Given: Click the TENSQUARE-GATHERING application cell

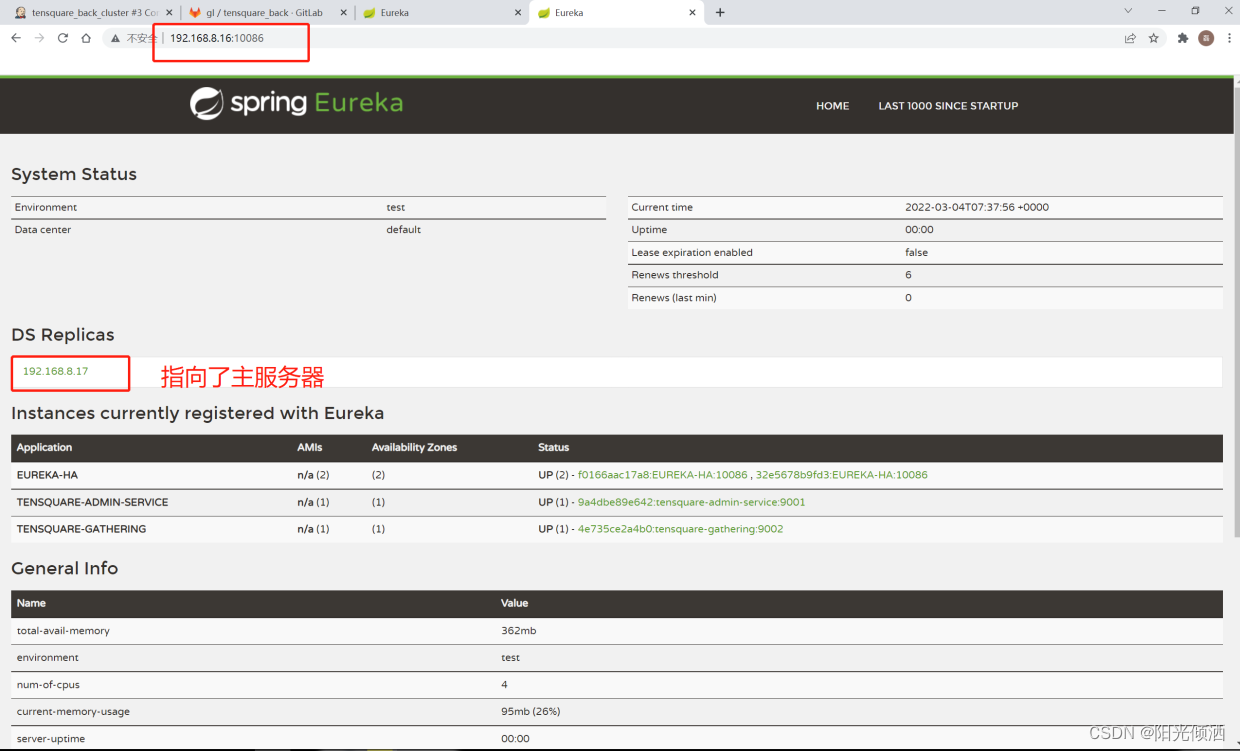Looking at the screenshot, I should point(81,529).
